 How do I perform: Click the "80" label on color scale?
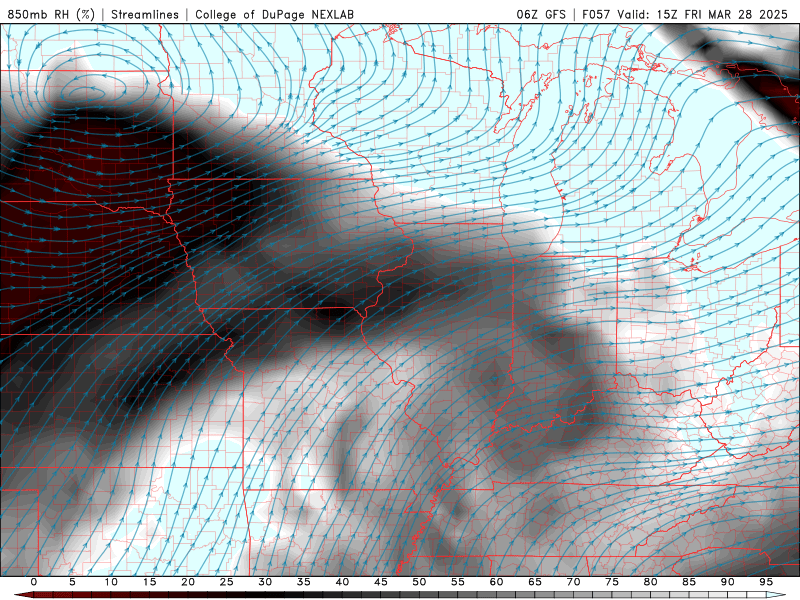tap(650, 582)
